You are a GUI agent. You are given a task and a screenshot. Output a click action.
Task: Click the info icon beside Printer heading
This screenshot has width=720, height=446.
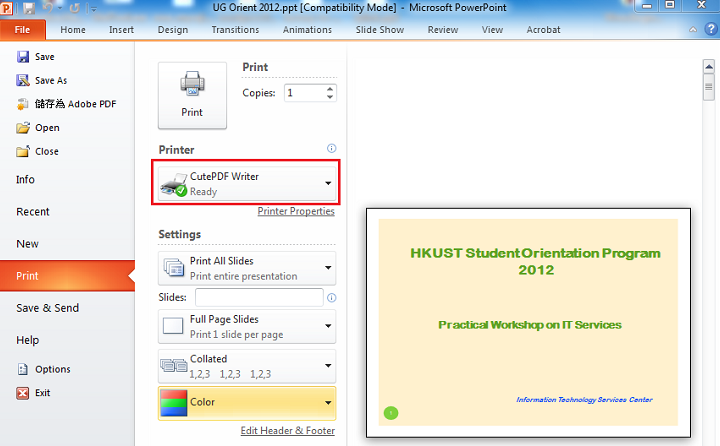point(331,148)
